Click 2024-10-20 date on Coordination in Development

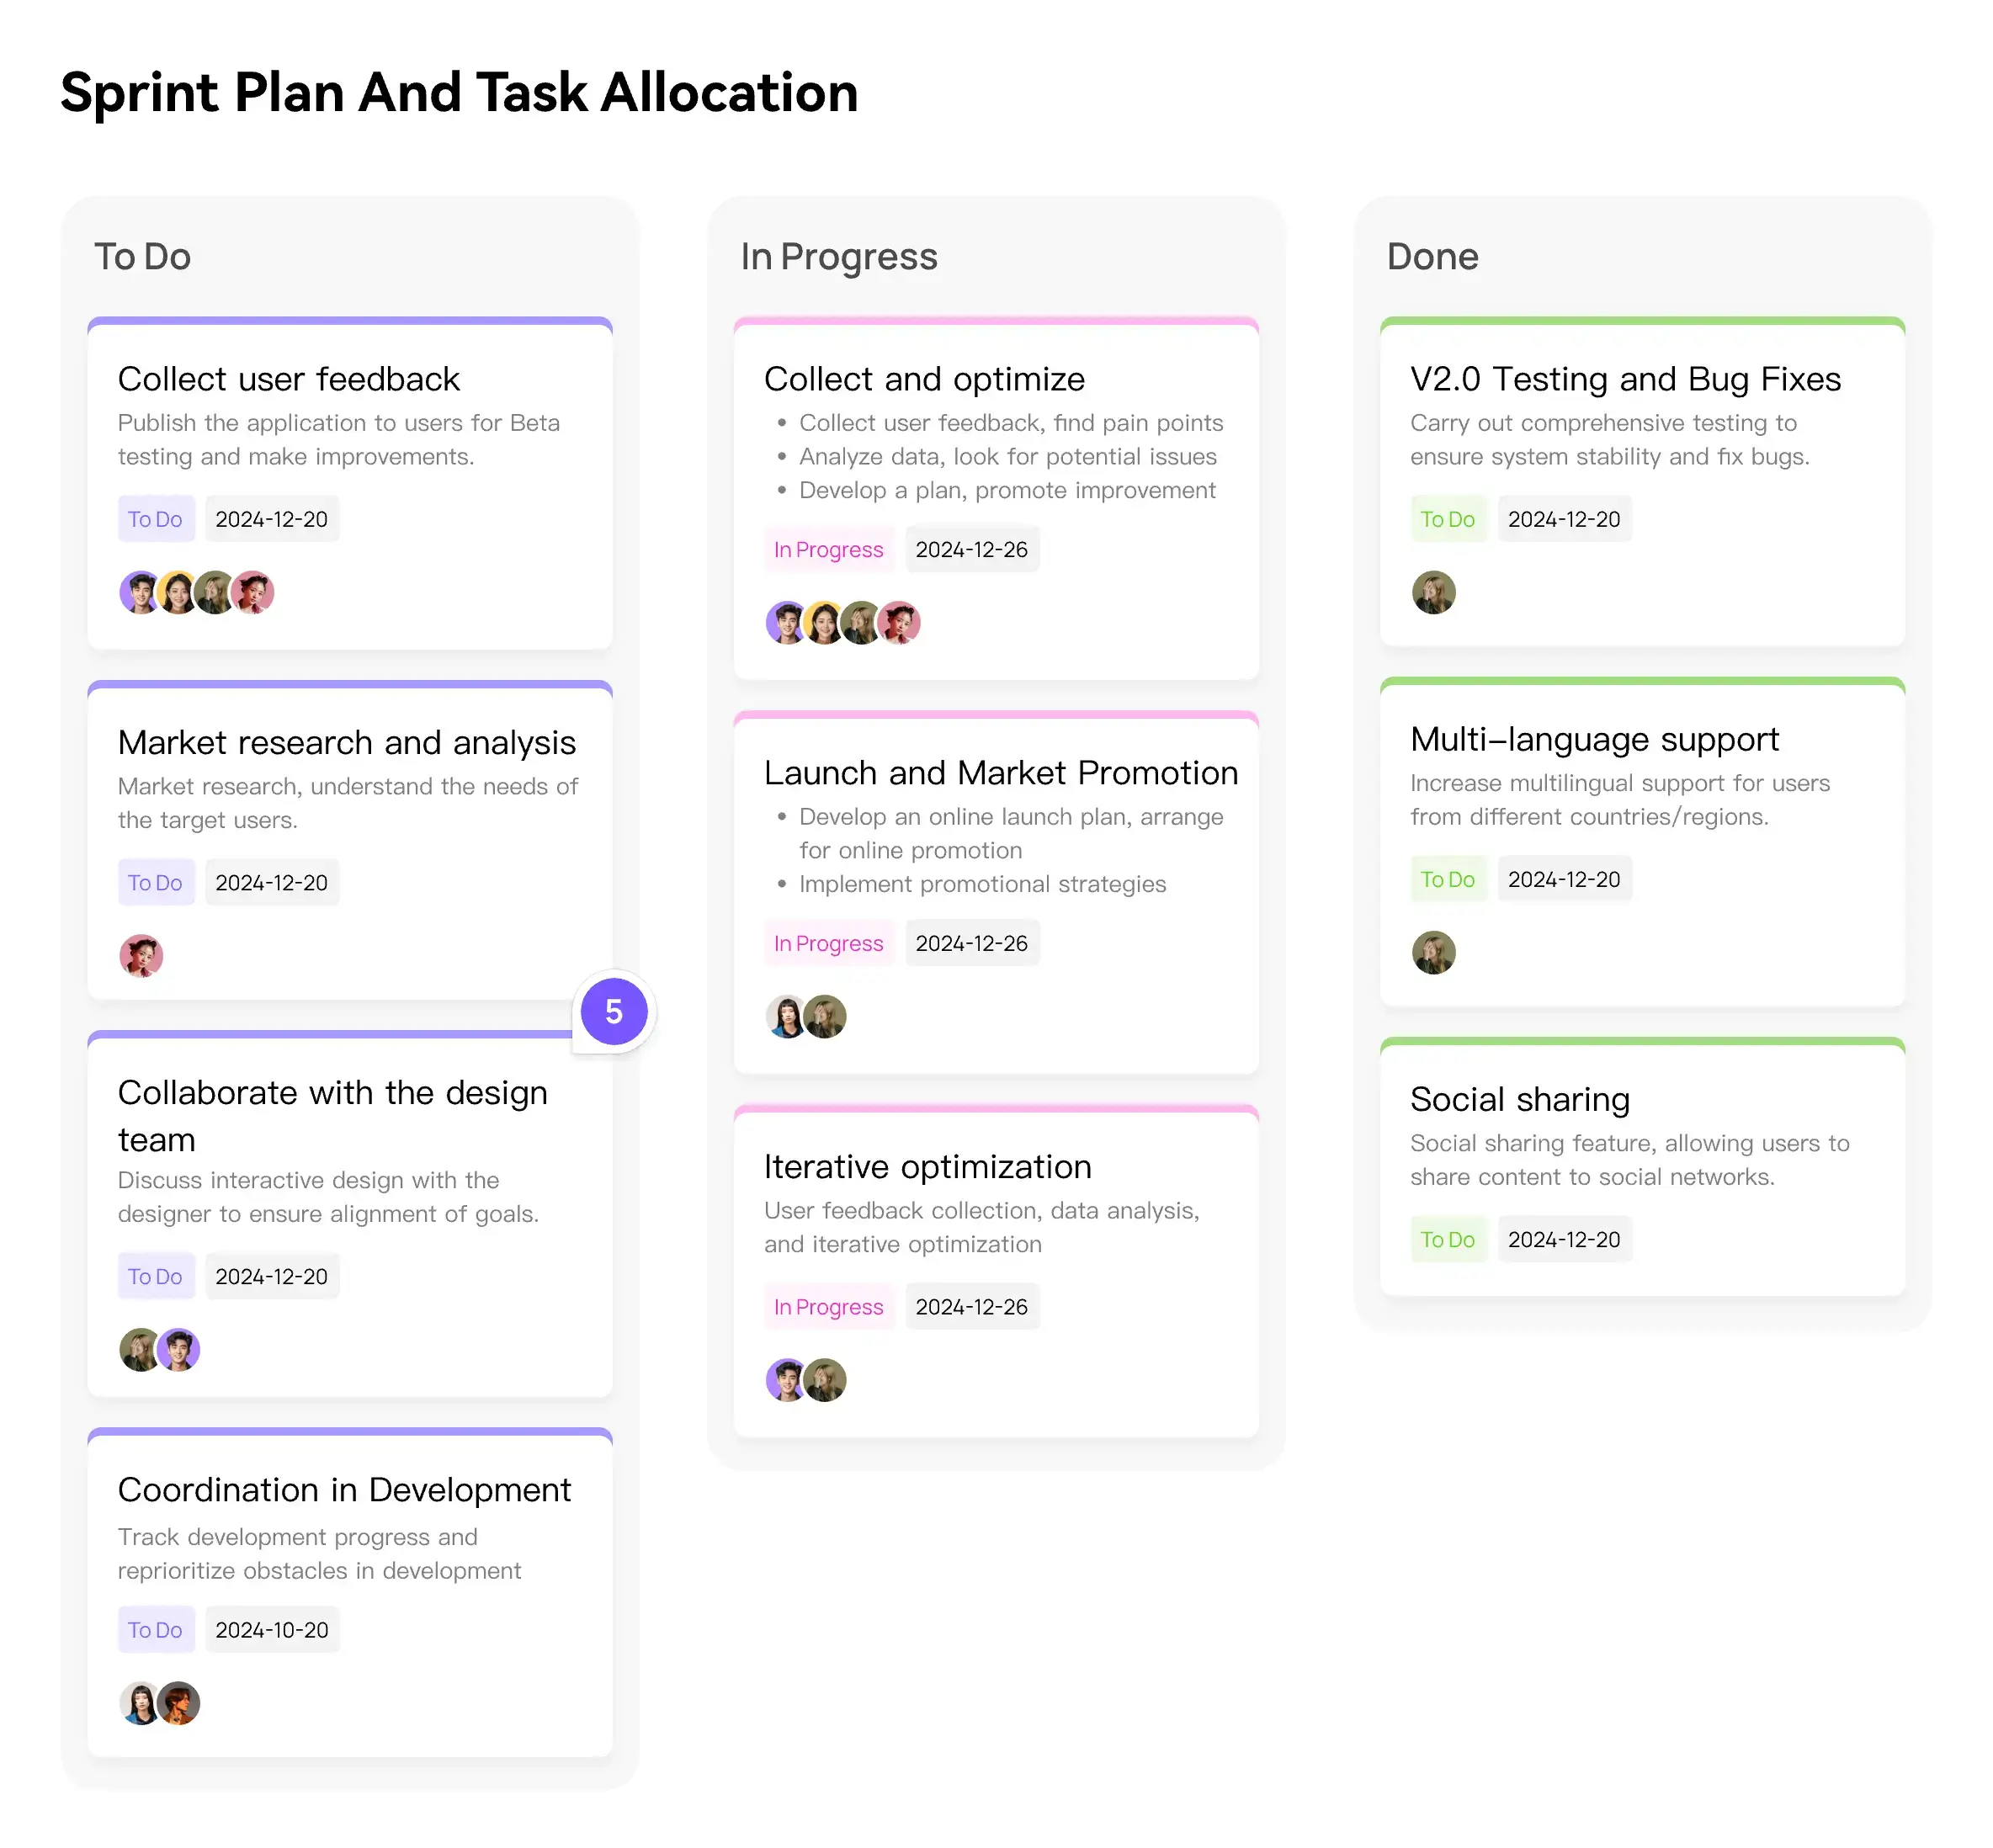tap(272, 1630)
